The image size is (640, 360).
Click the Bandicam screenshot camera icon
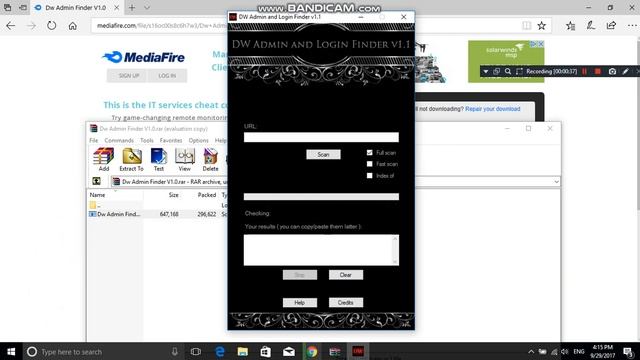[612, 71]
